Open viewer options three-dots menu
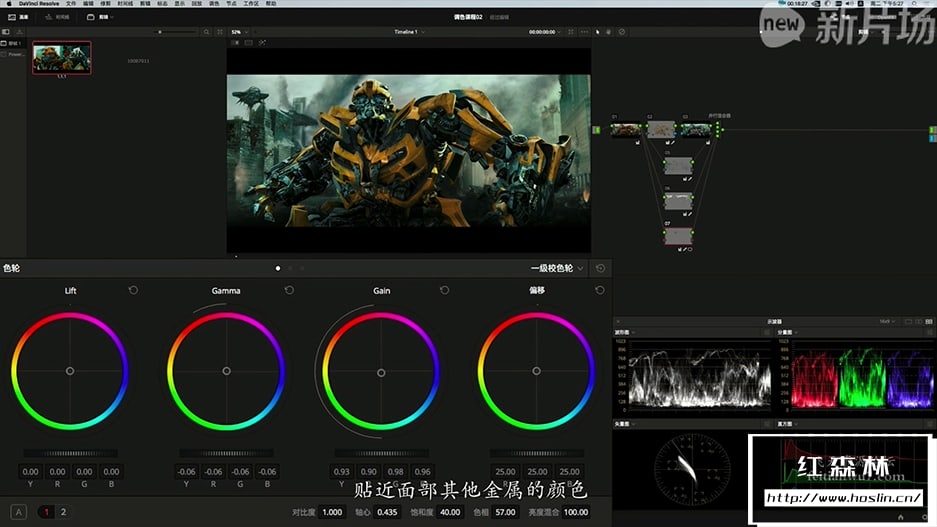 [x=584, y=32]
